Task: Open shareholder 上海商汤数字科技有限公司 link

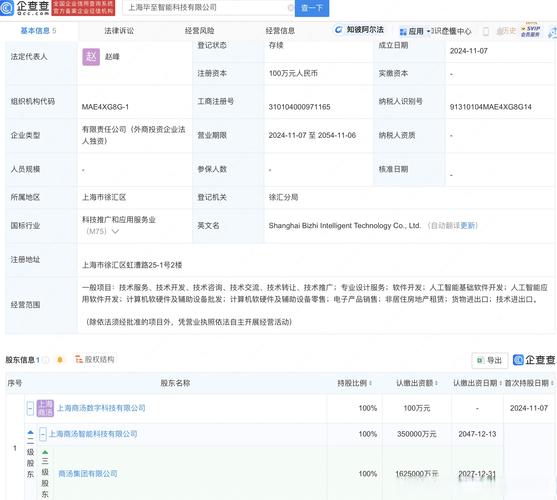Action: click(101, 408)
